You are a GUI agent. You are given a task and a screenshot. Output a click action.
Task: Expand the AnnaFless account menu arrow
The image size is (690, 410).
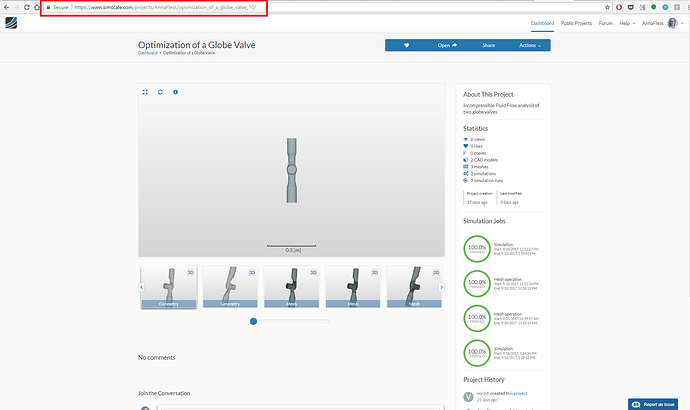(x=683, y=23)
